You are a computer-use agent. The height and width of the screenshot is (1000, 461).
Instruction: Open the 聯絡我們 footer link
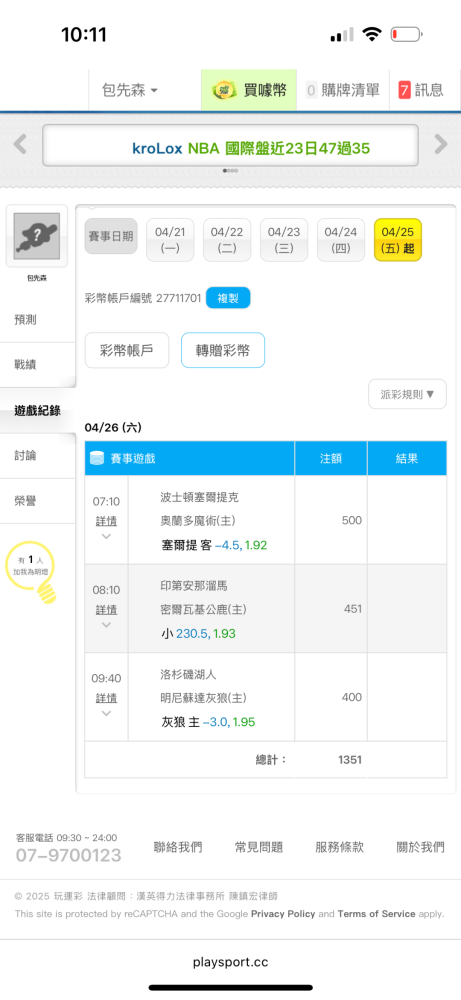point(178,847)
